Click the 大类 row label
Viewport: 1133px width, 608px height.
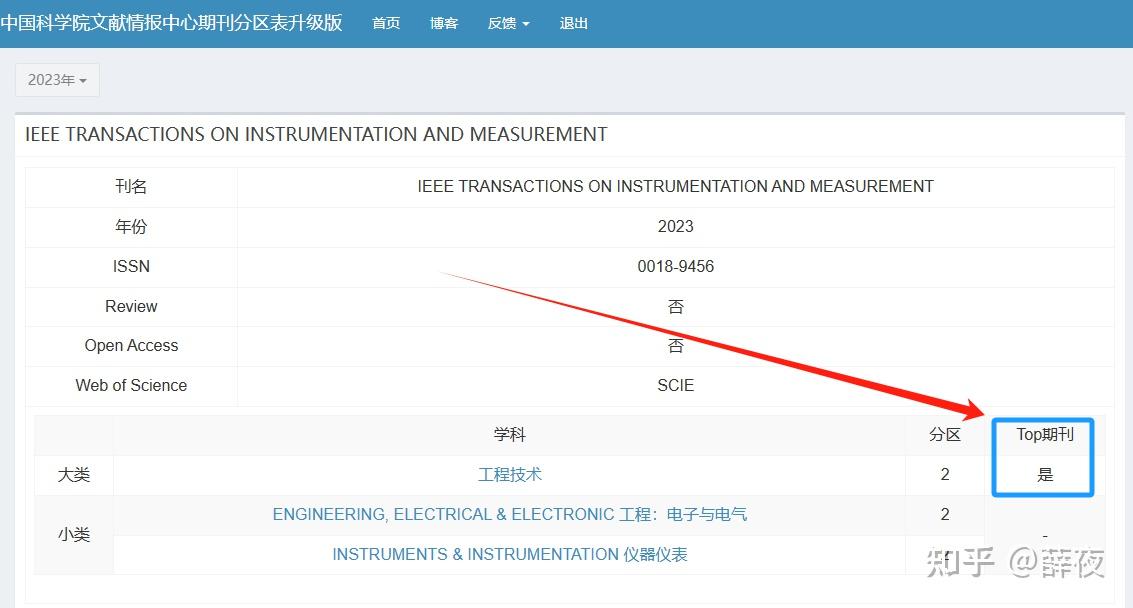point(74,475)
